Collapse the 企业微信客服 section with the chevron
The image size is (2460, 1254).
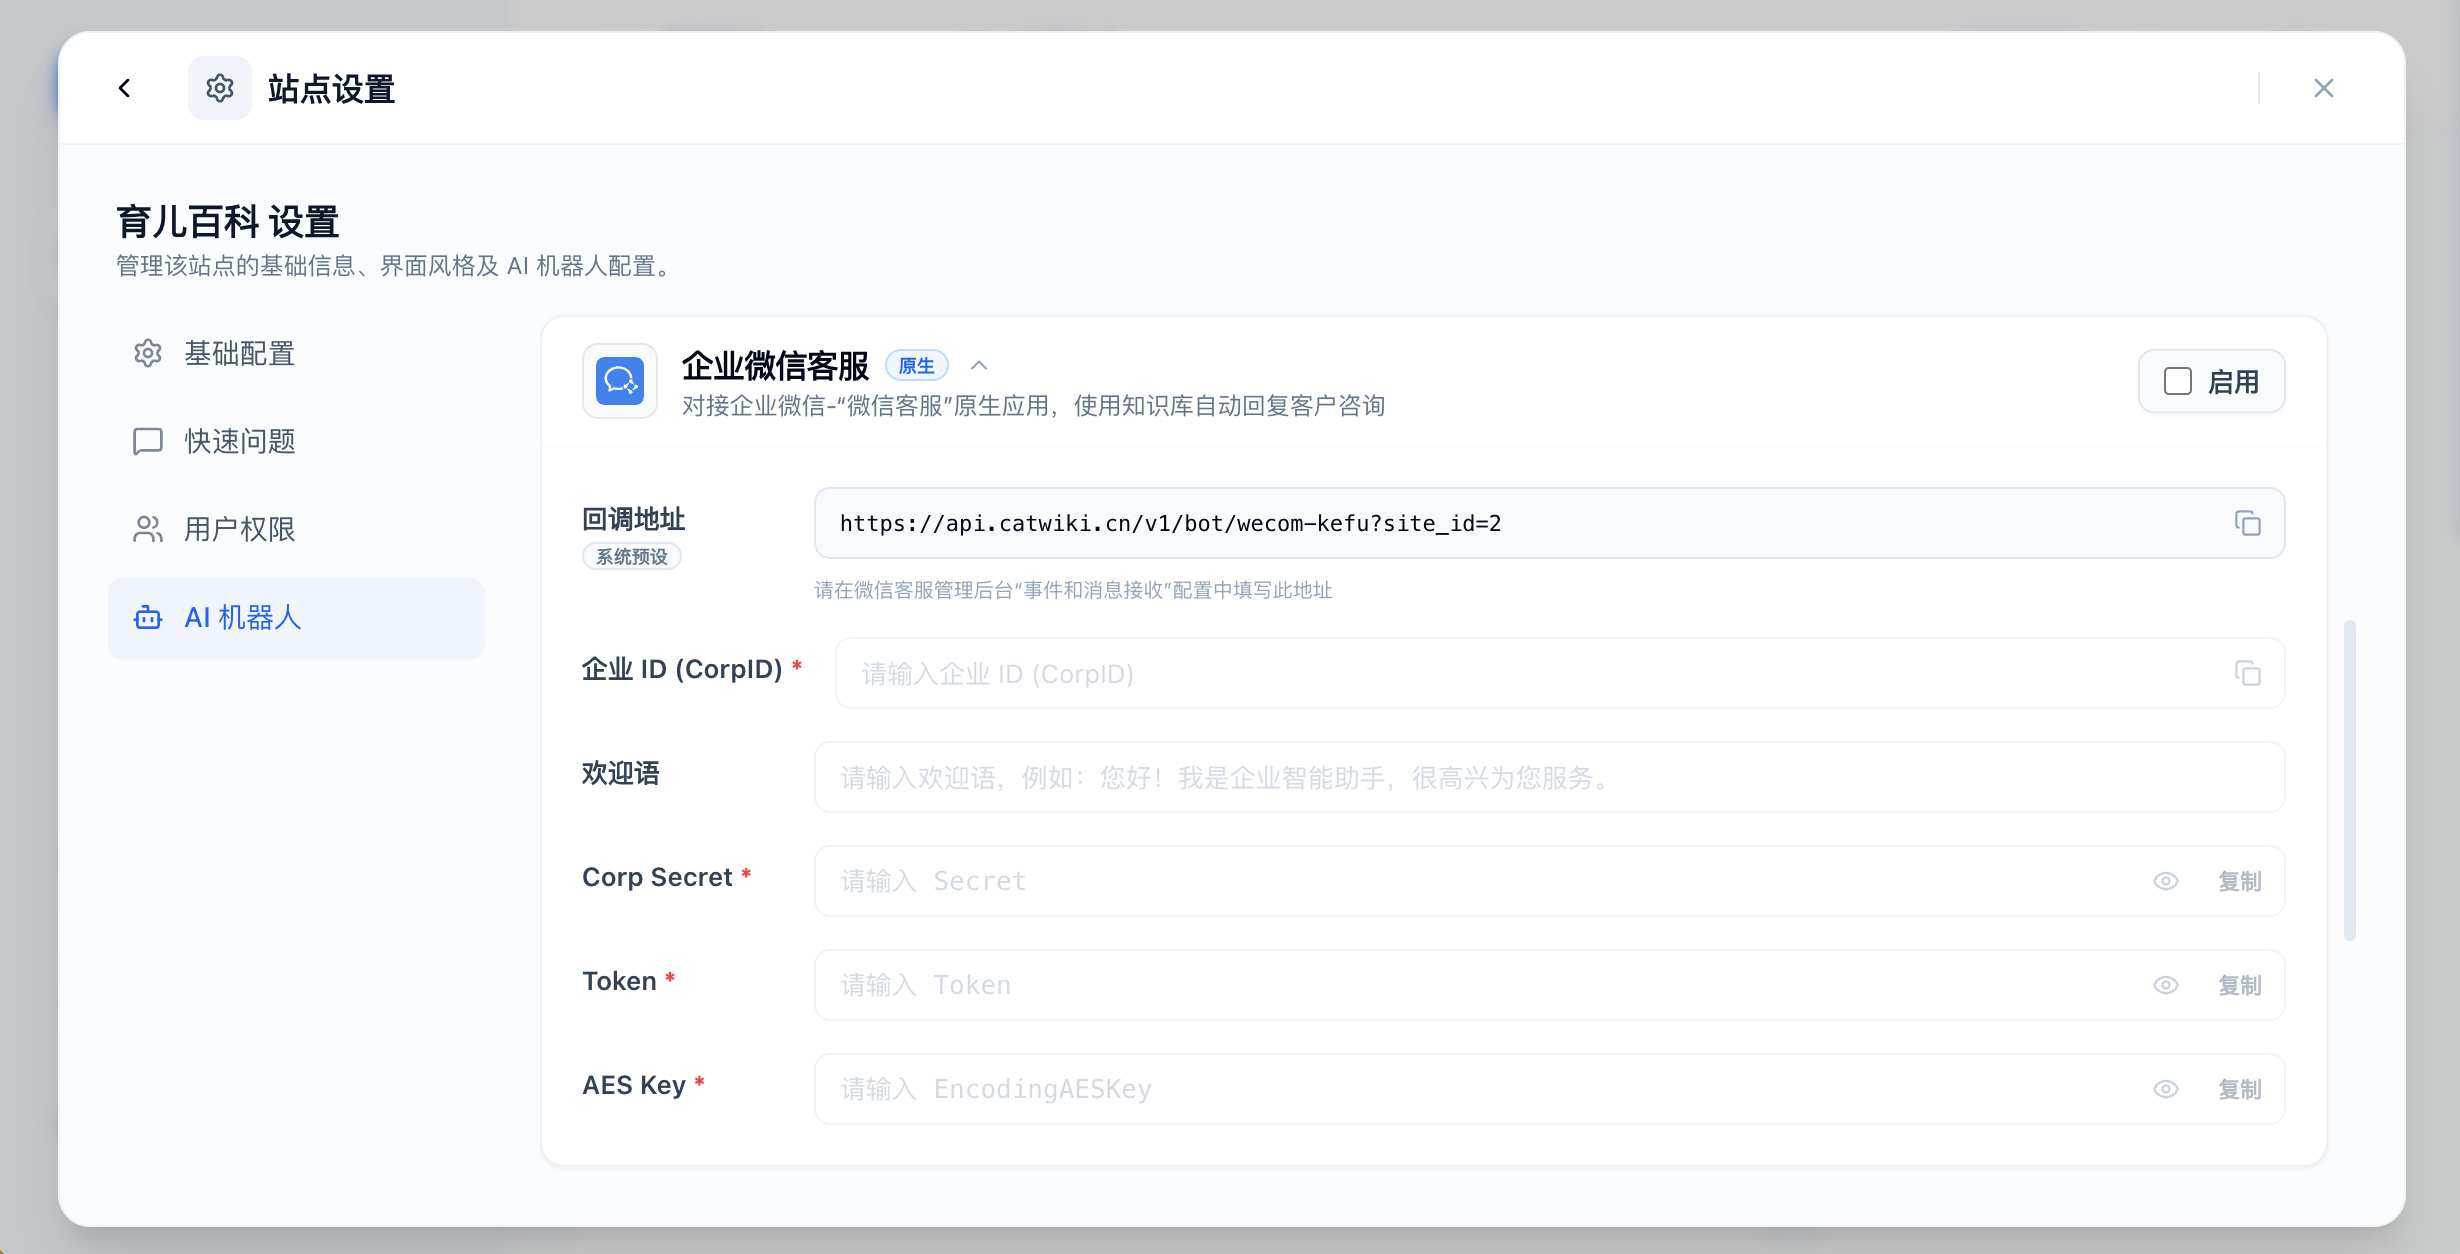978,365
